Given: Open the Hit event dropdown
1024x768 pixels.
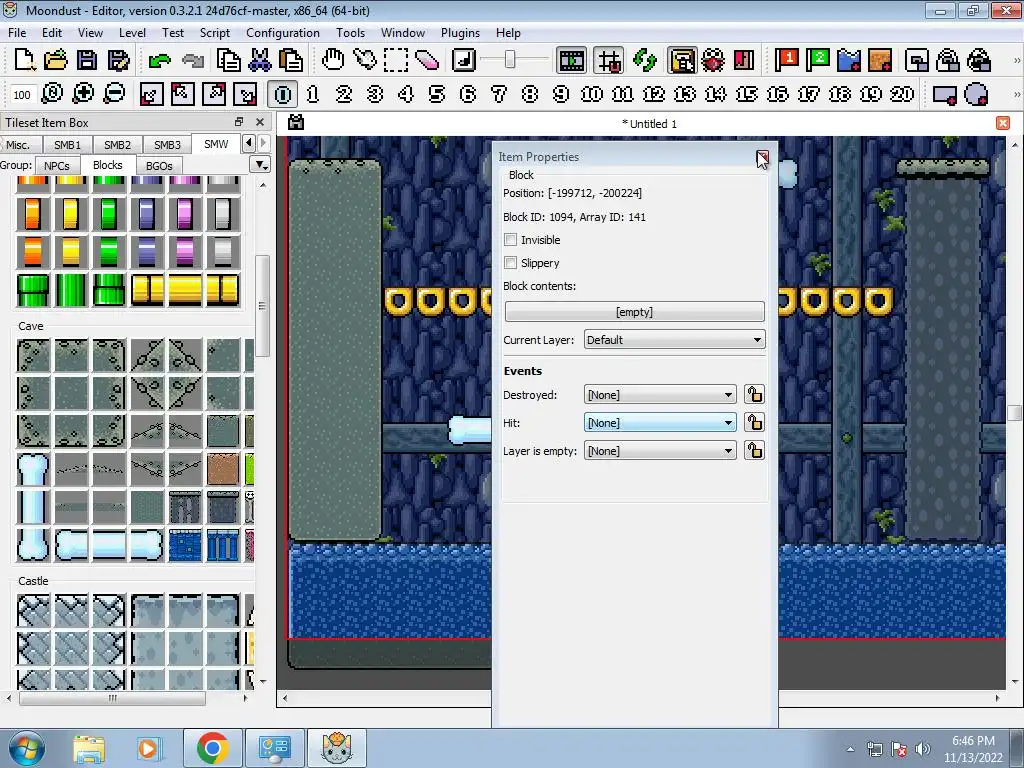Looking at the screenshot, I should (x=660, y=423).
